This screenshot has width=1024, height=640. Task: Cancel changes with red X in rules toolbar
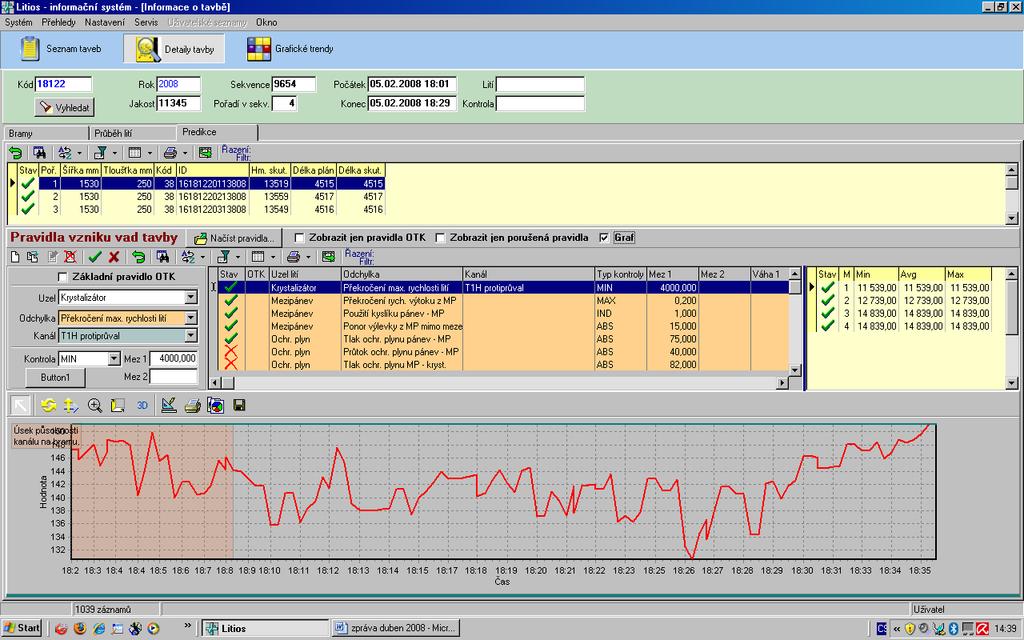pos(114,257)
